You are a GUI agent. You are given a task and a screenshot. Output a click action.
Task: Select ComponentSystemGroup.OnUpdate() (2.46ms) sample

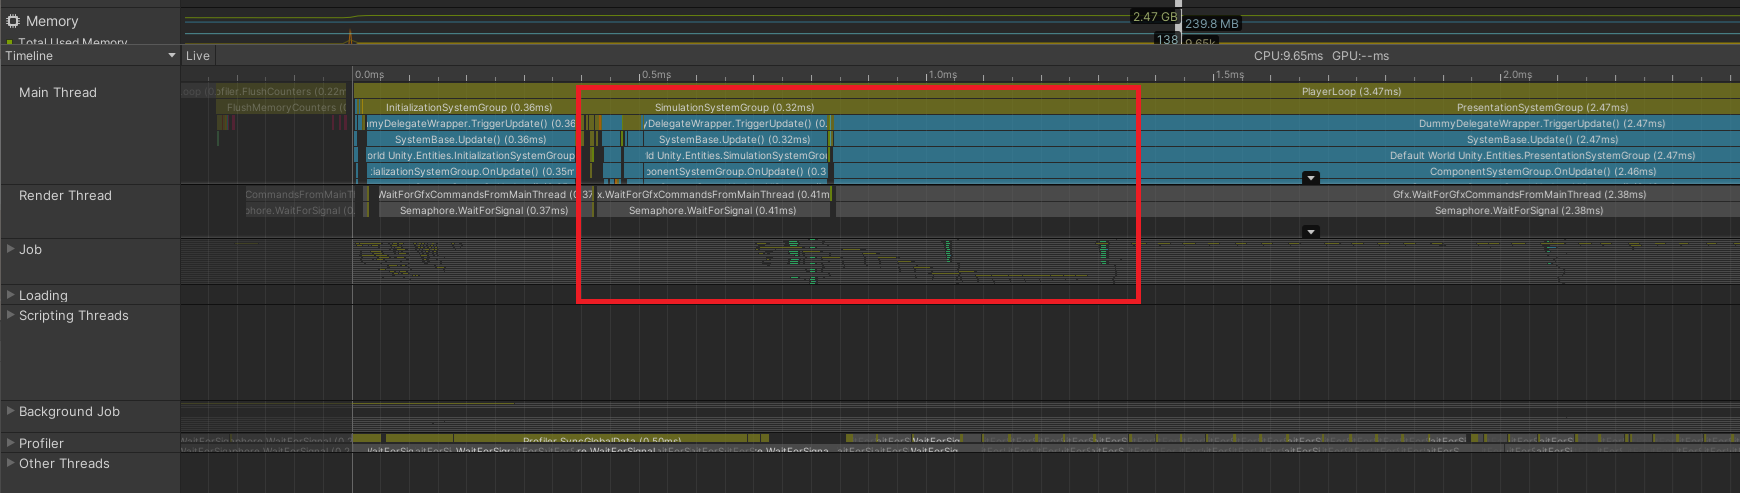click(x=1542, y=171)
